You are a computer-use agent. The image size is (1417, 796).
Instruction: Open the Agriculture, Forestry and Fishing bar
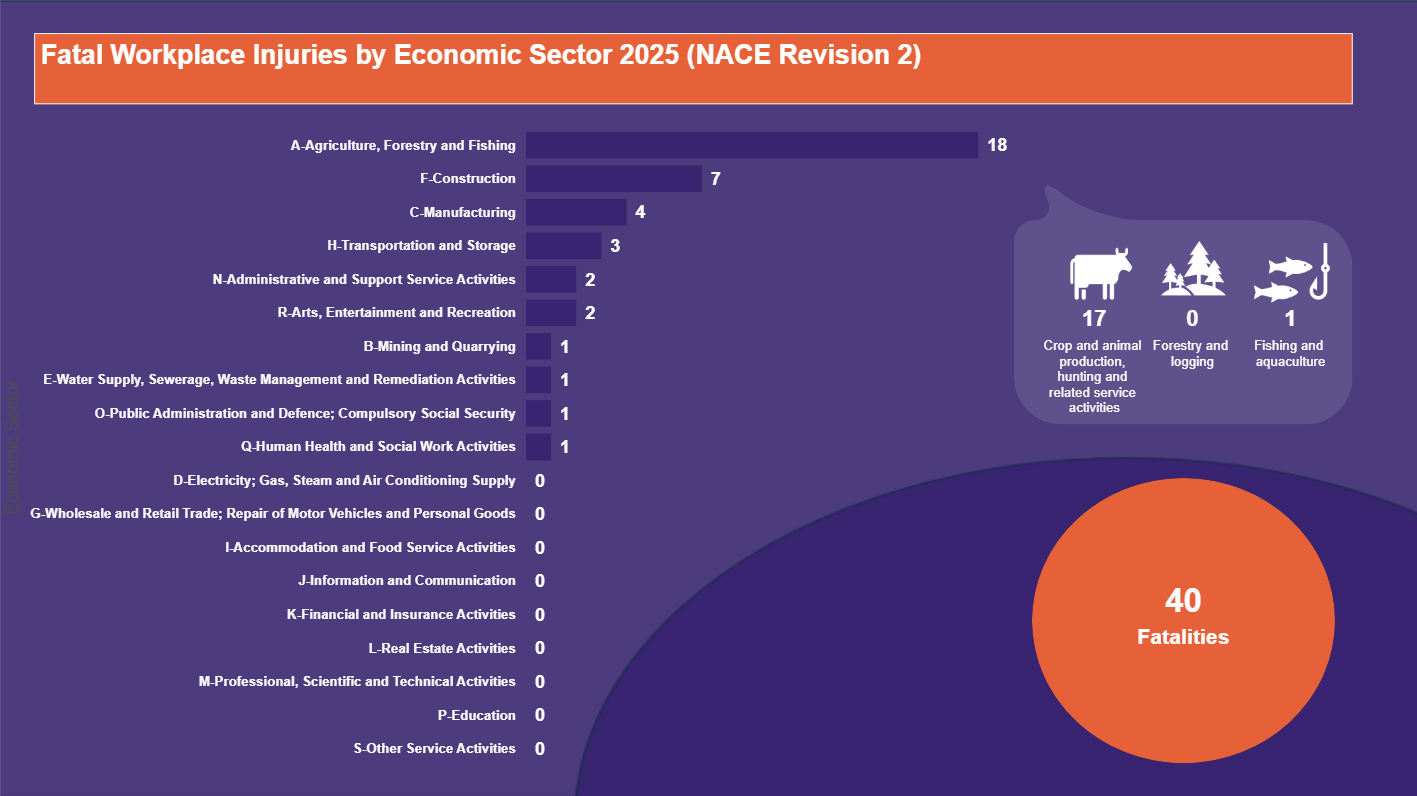point(750,145)
